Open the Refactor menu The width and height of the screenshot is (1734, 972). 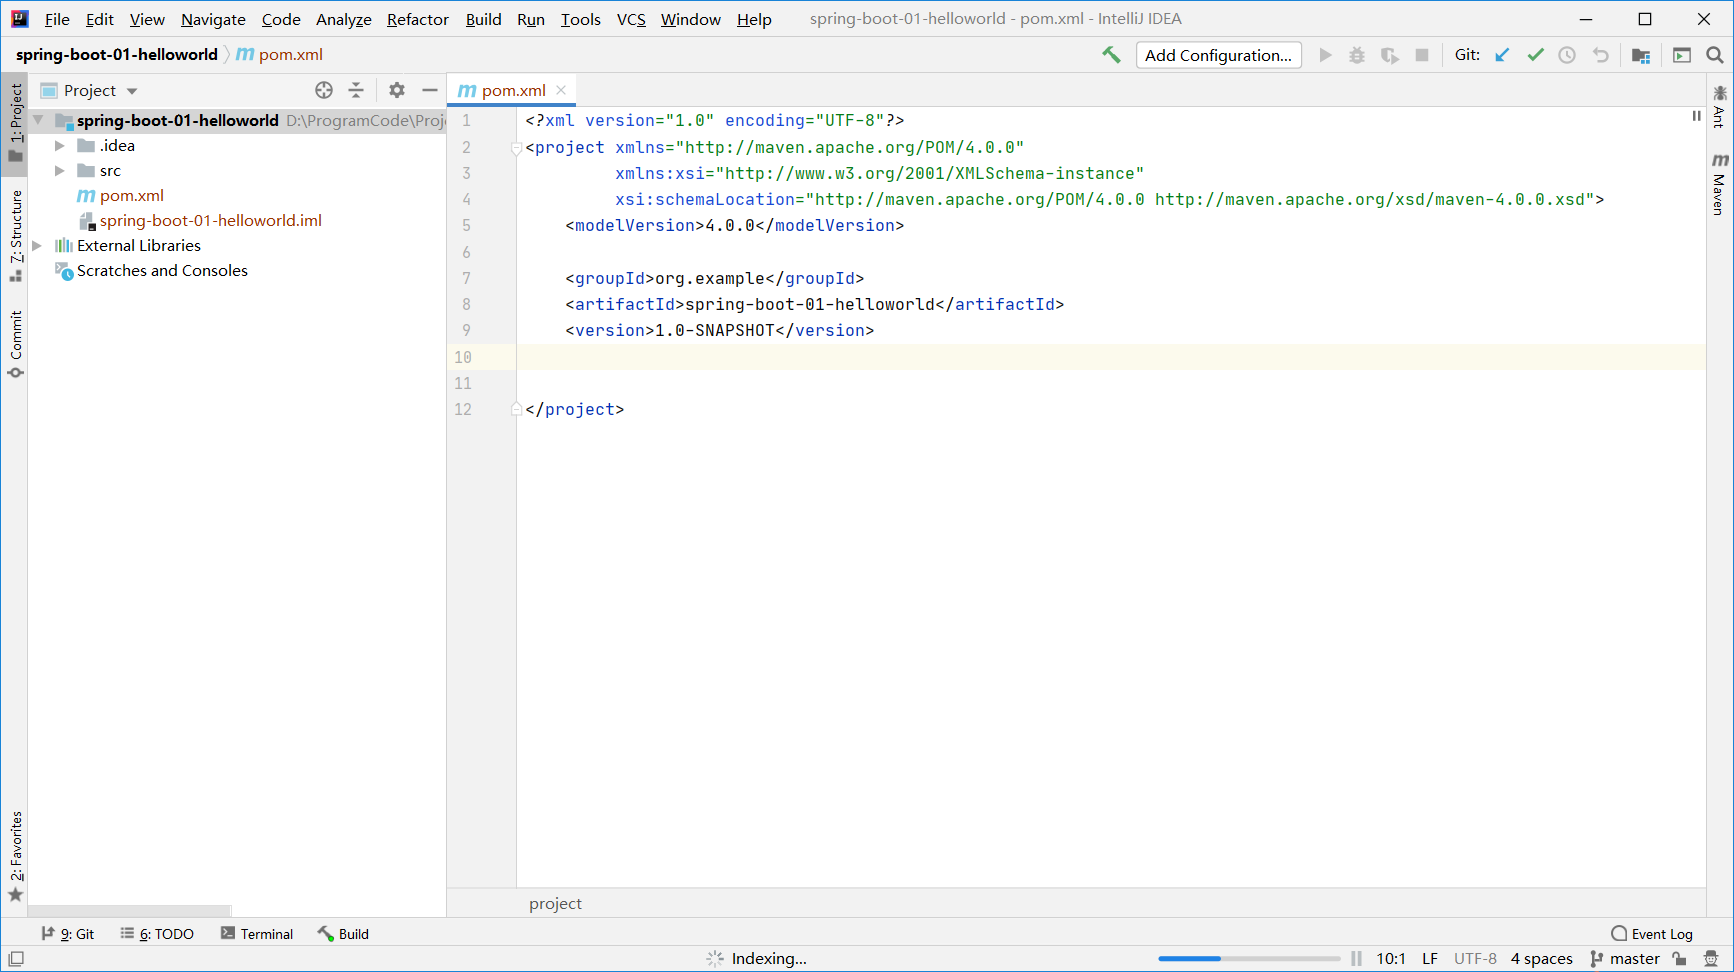point(417,19)
